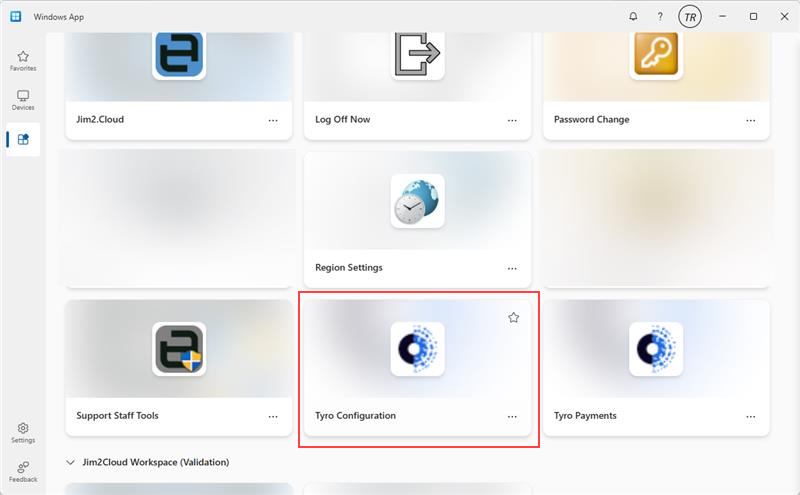Maximize the Windows App window
The image size is (800, 495).
pos(753,16)
